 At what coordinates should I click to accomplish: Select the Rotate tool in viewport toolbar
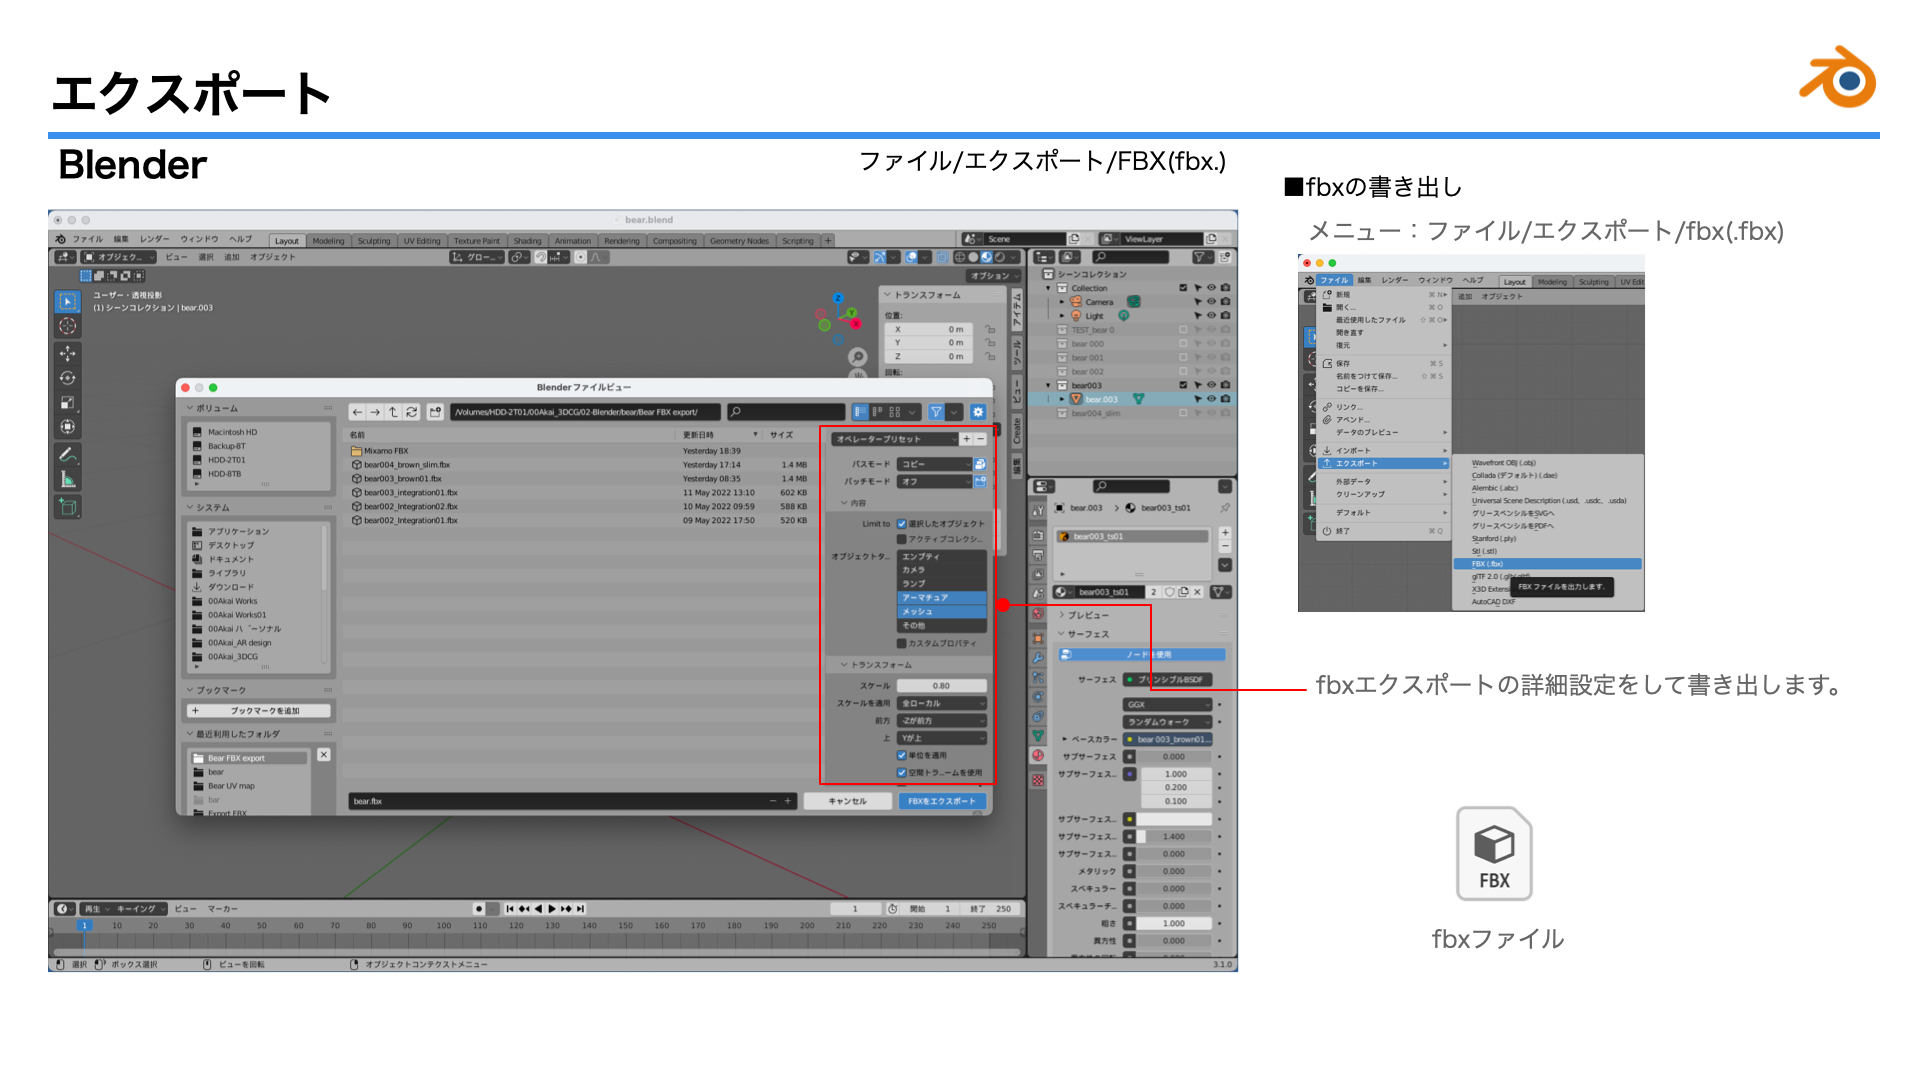tap(67, 378)
